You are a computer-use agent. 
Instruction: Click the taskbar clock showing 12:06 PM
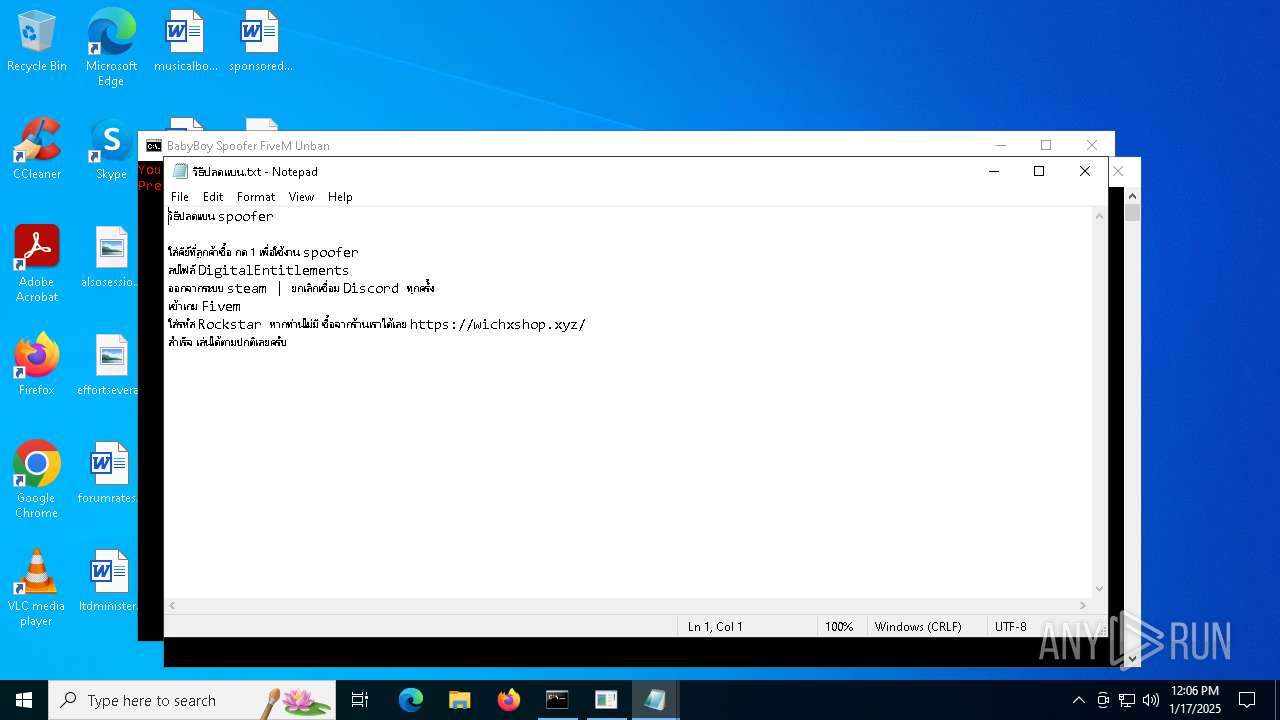tap(1194, 700)
